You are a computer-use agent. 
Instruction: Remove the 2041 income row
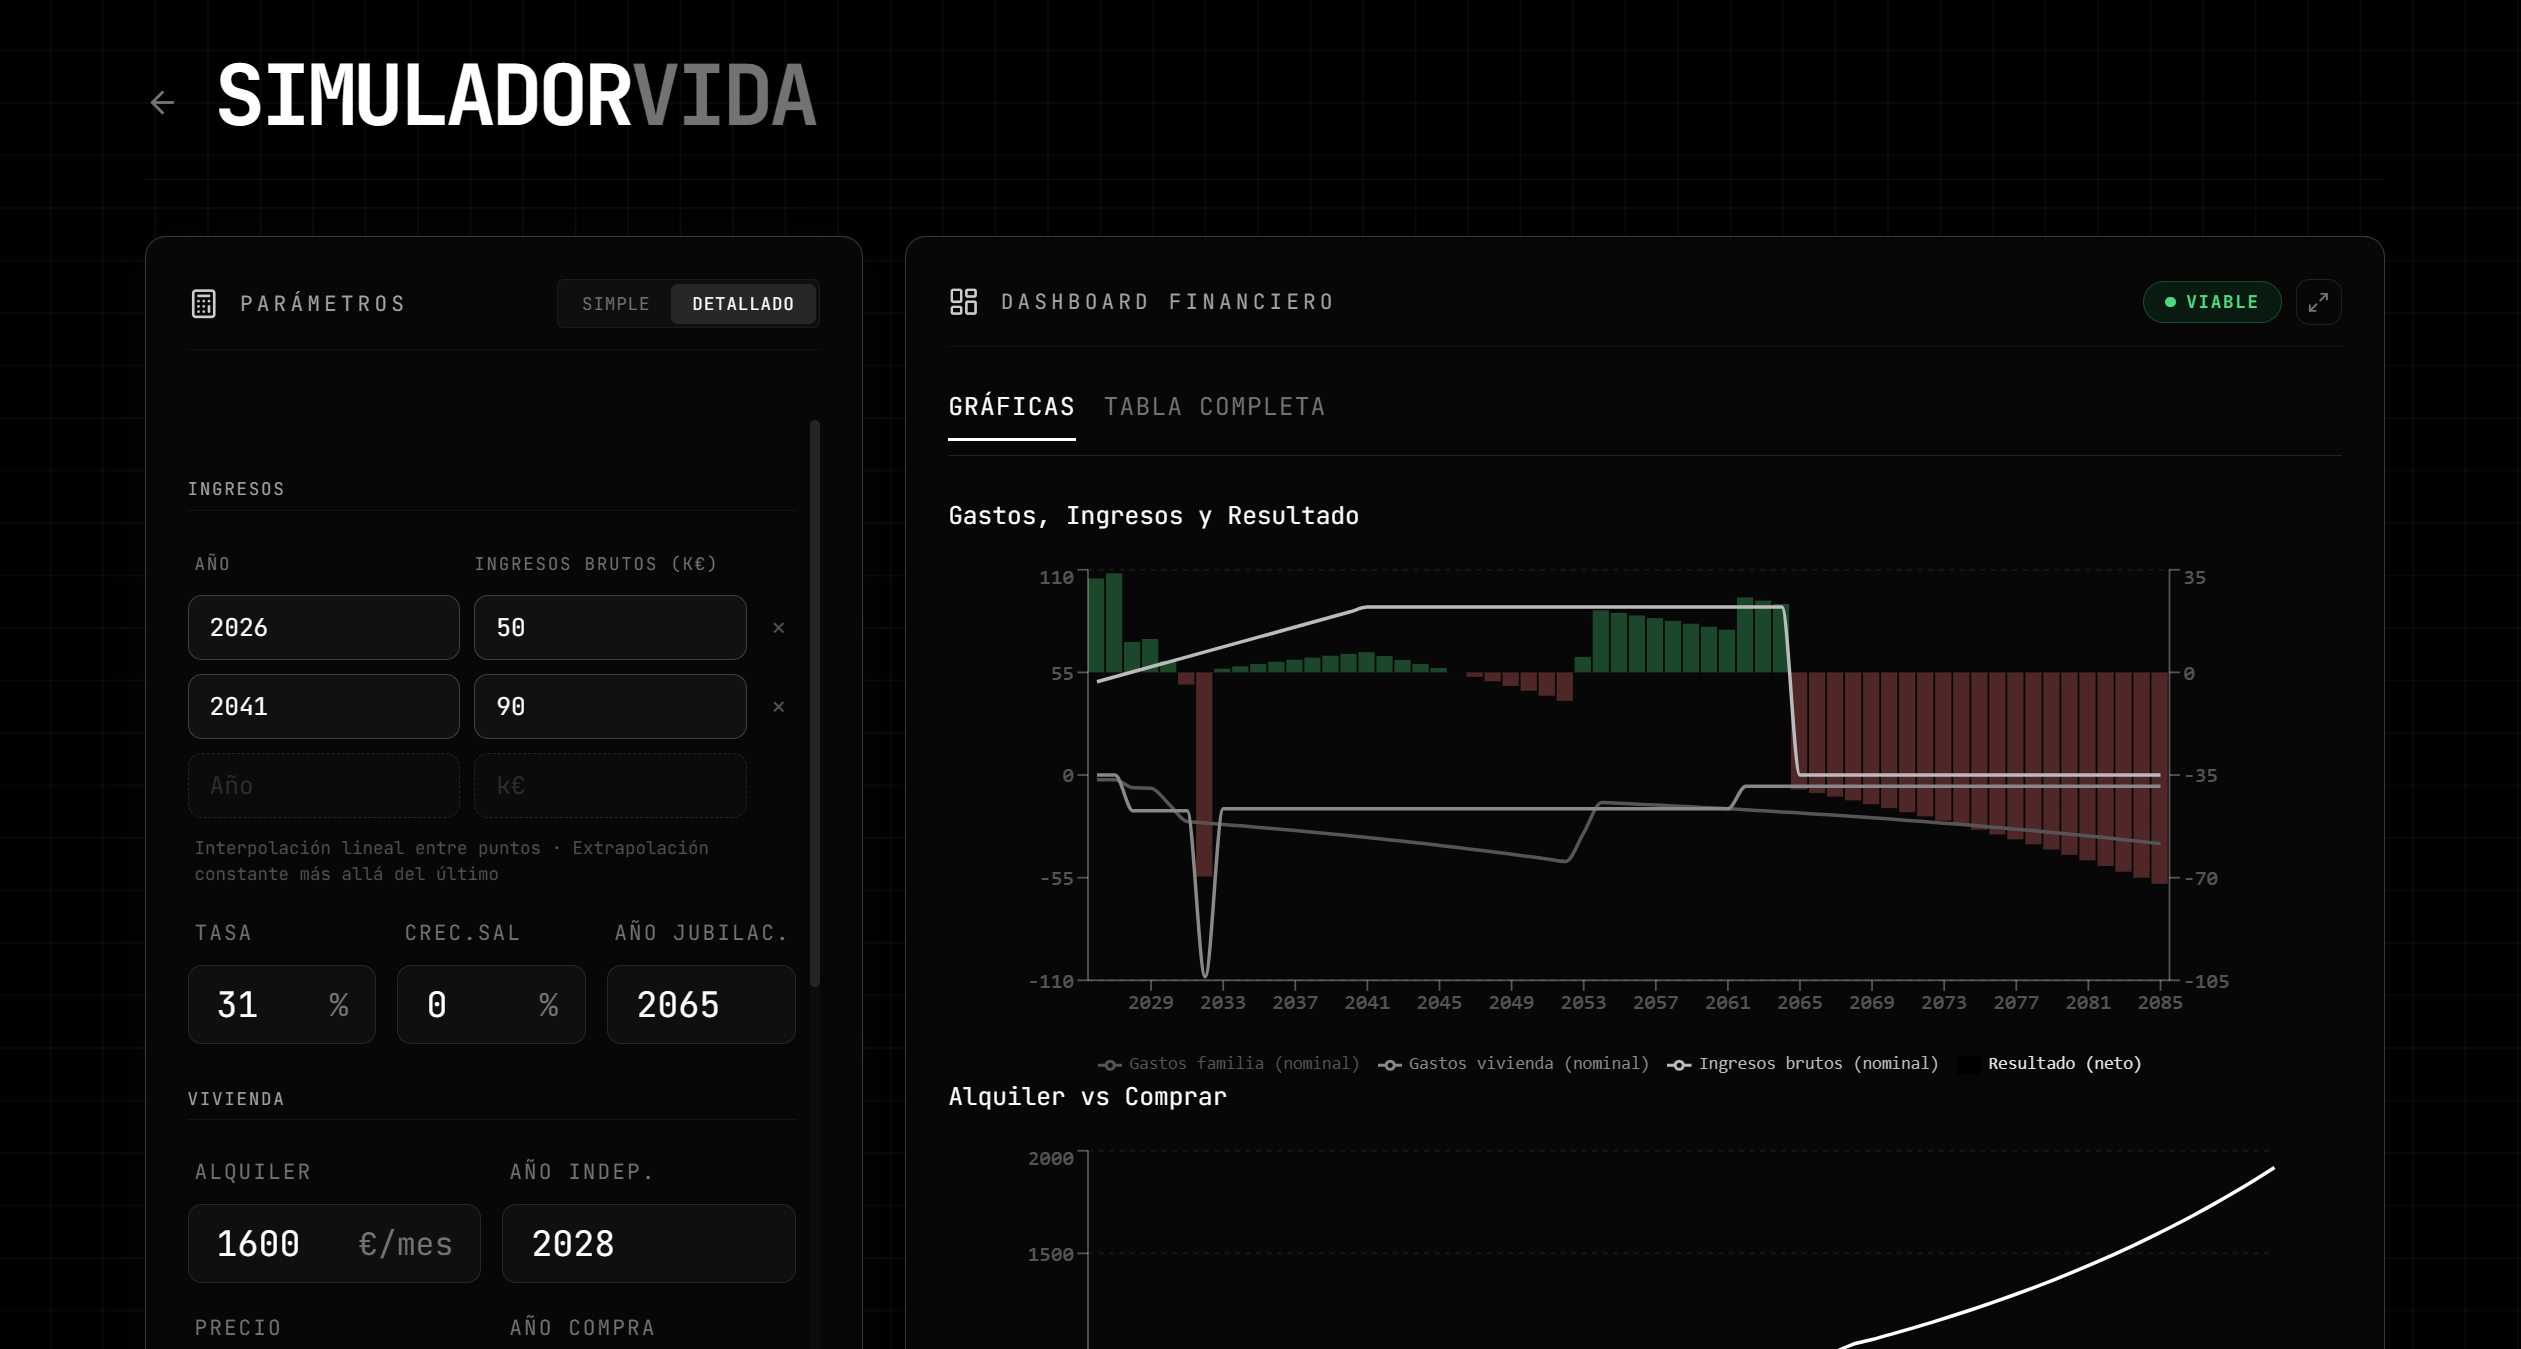[778, 707]
